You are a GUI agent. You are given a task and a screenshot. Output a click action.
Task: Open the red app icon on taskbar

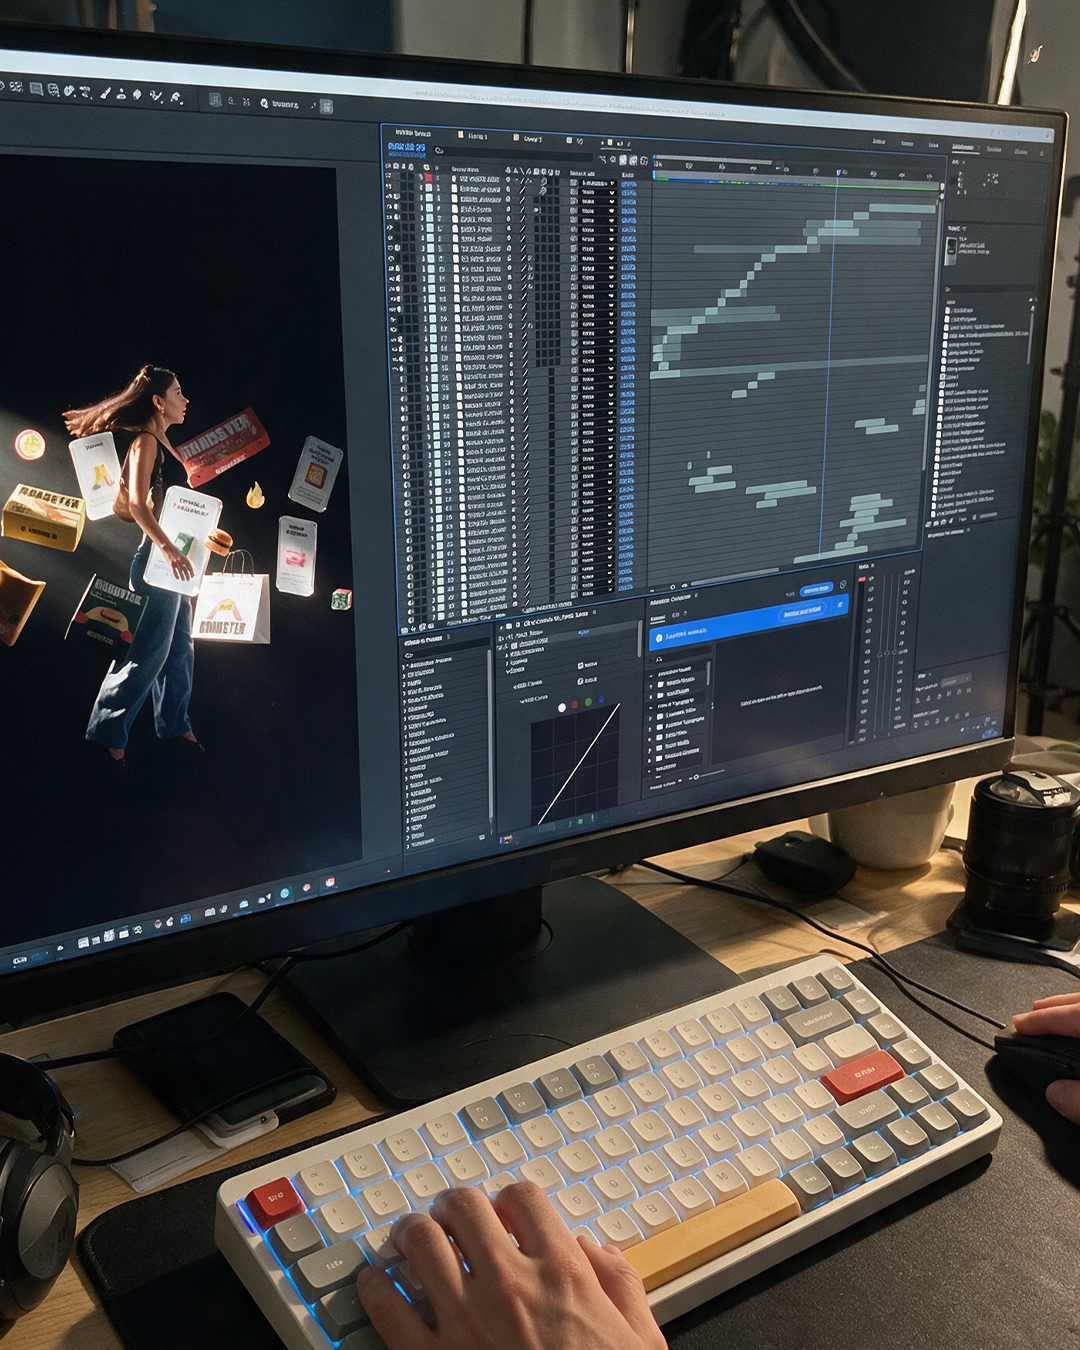tap(329, 882)
